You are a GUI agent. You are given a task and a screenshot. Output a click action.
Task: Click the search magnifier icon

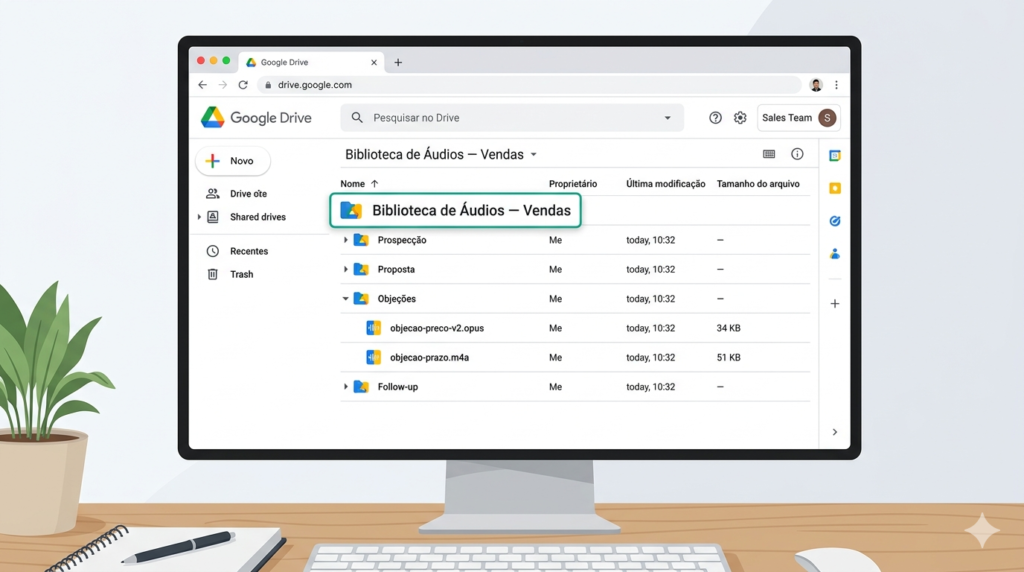click(x=357, y=118)
